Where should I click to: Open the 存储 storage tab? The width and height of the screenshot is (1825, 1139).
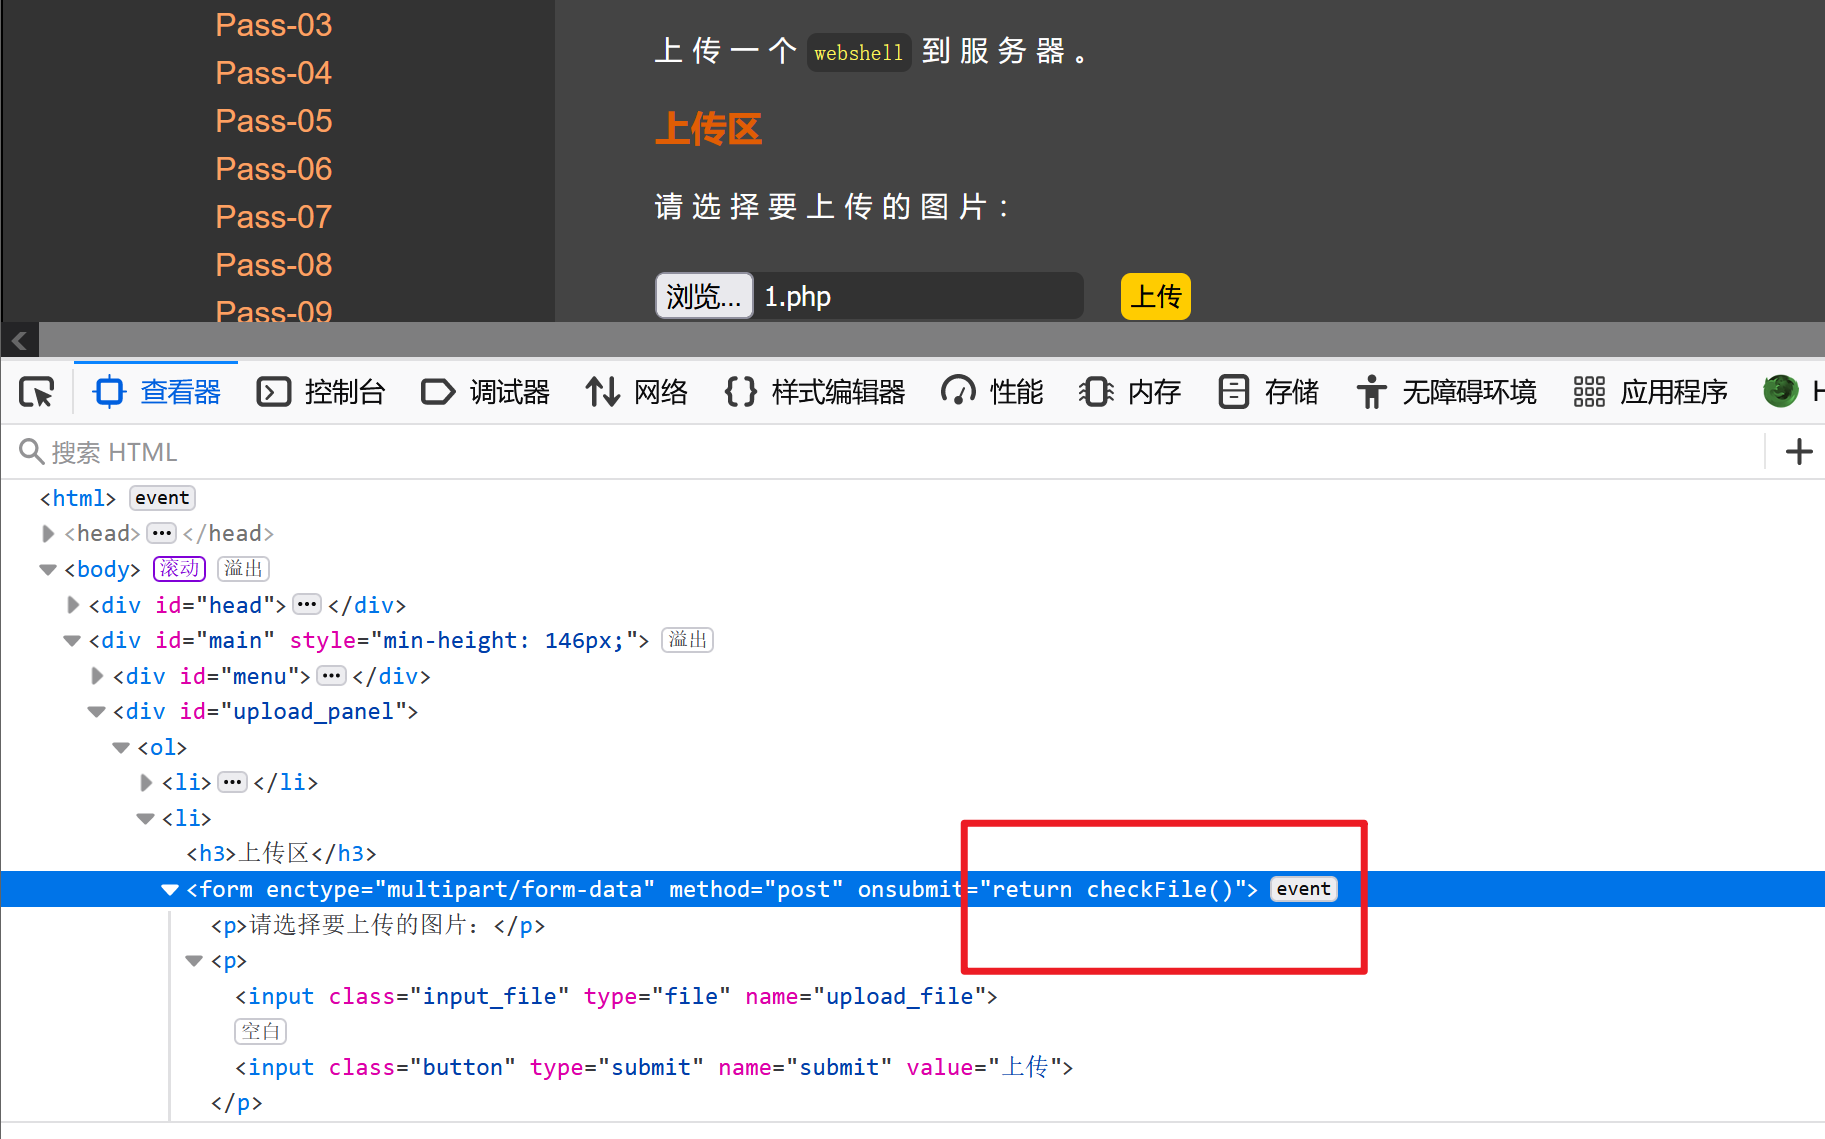click(x=1268, y=392)
